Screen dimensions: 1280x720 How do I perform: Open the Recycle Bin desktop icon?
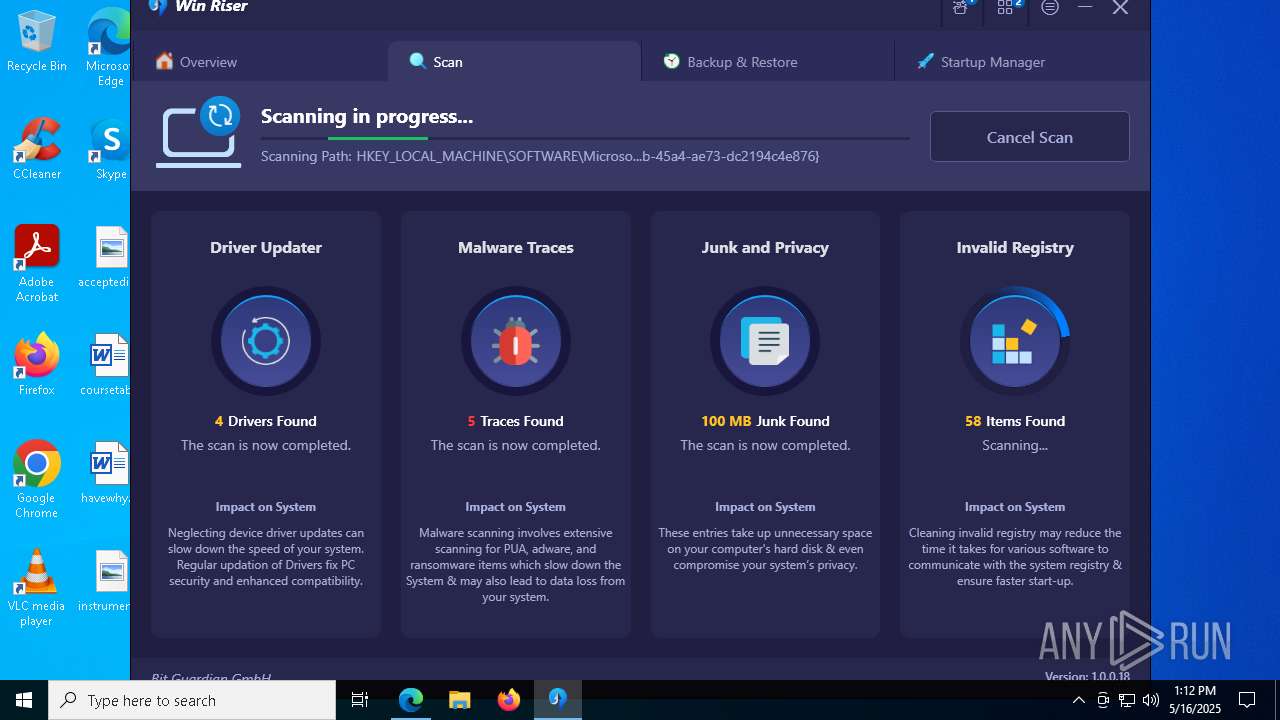pyautogui.click(x=36, y=42)
